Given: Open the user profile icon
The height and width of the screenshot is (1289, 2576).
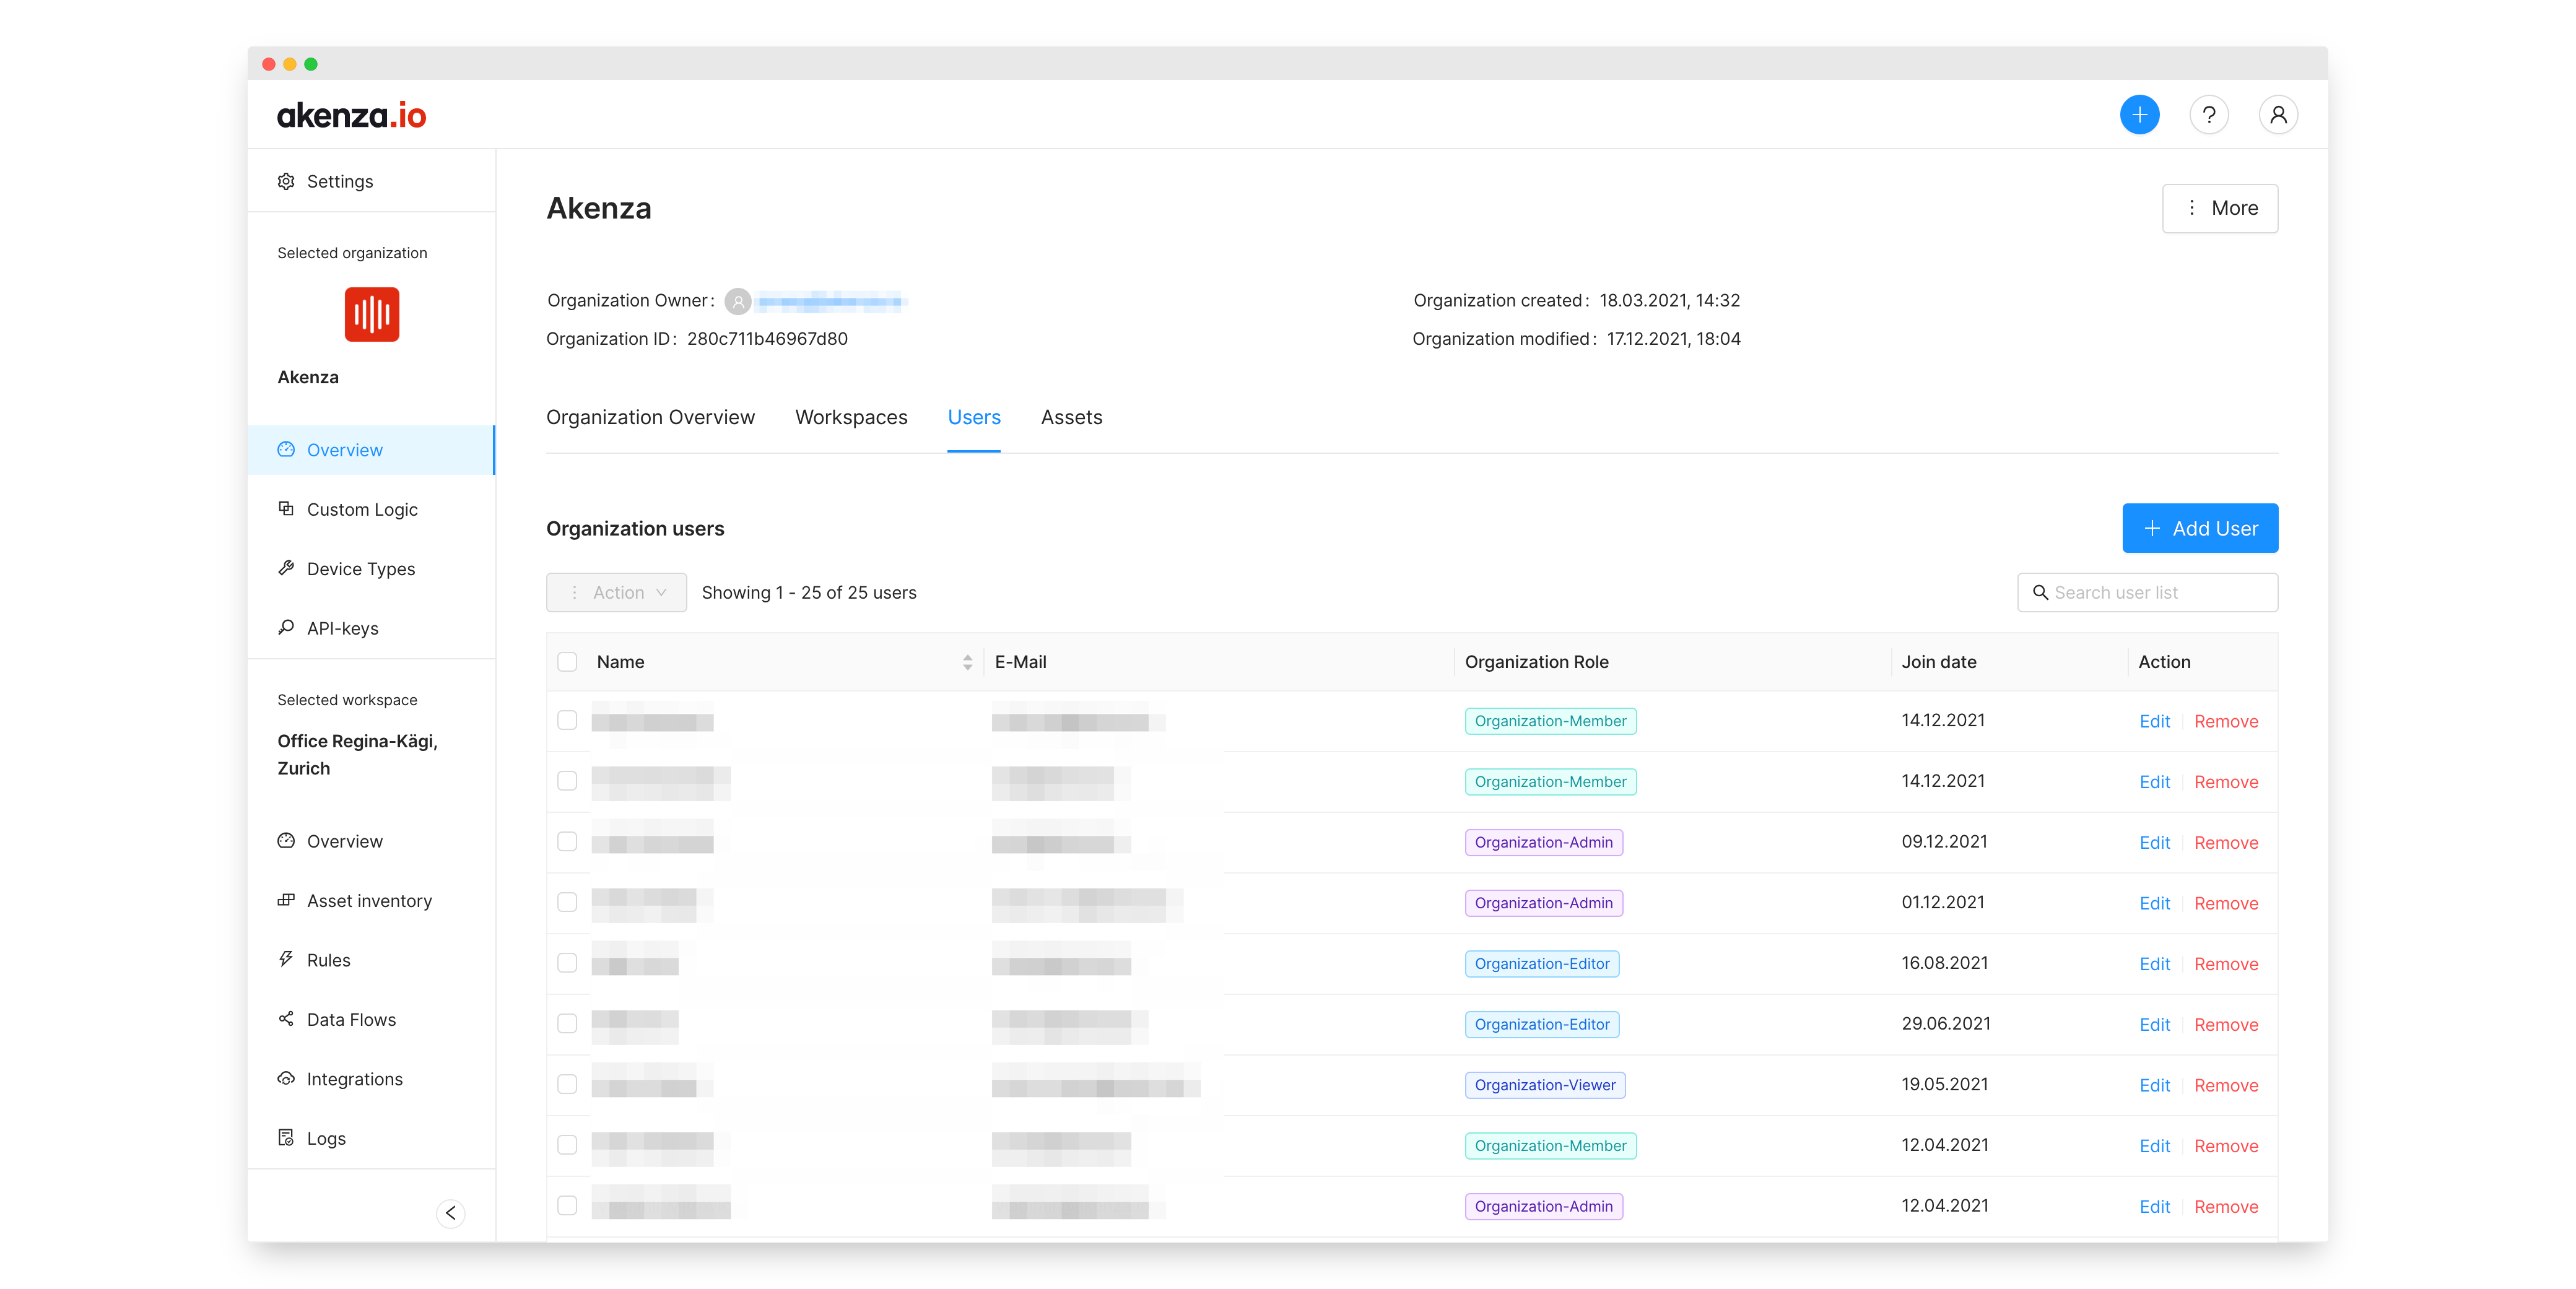Looking at the screenshot, I should pyautogui.click(x=2277, y=115).
